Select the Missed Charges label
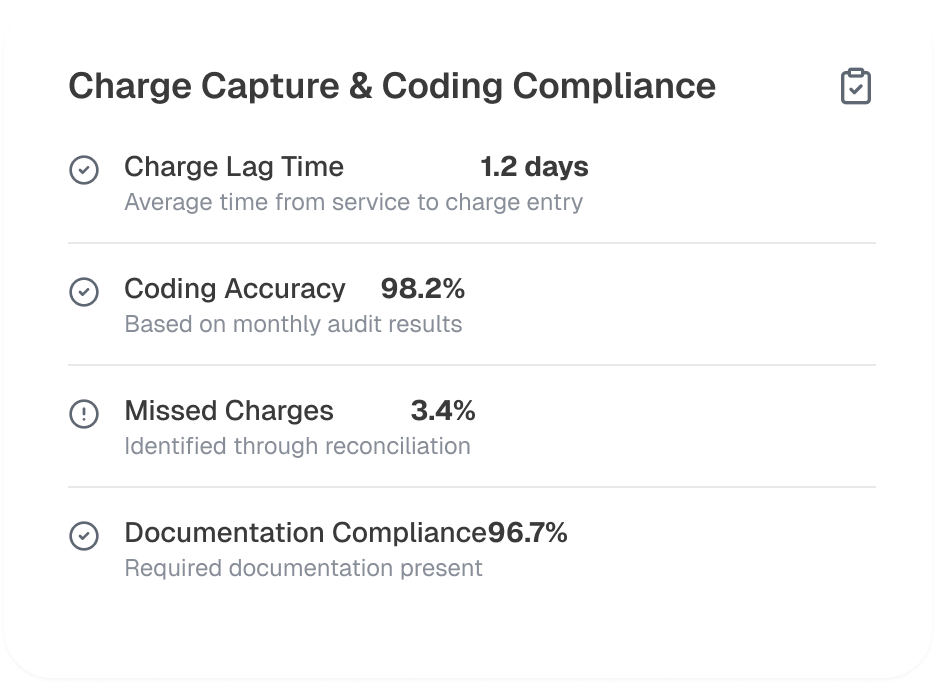 pyautogui.click(x=229, y=411)
